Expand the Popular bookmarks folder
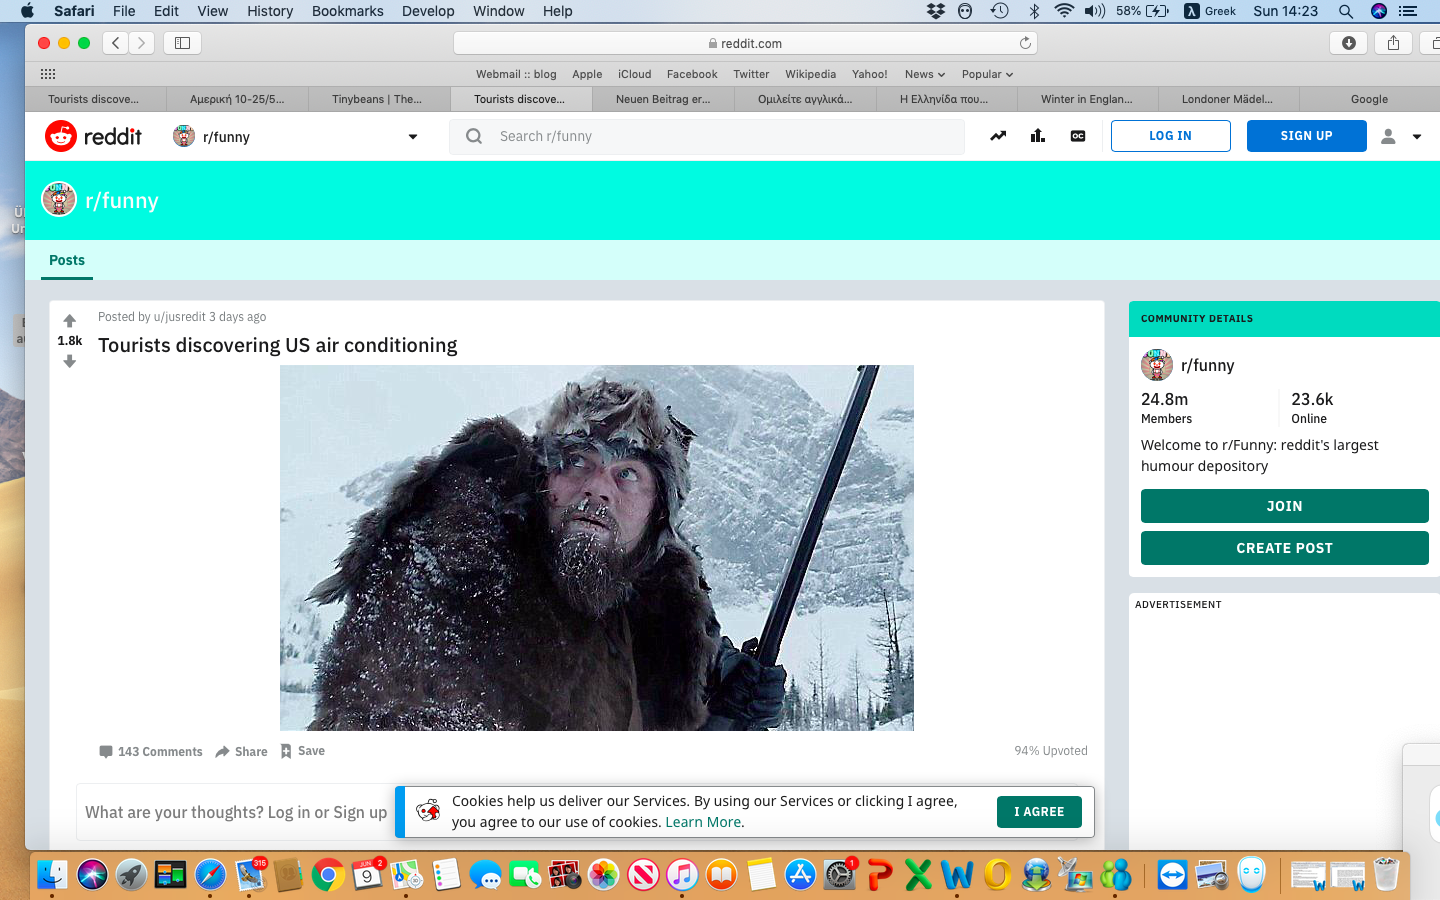Image resolution: width=1440 pixels, height=900 pixels. pyautogui.click(x=987, y=74)
